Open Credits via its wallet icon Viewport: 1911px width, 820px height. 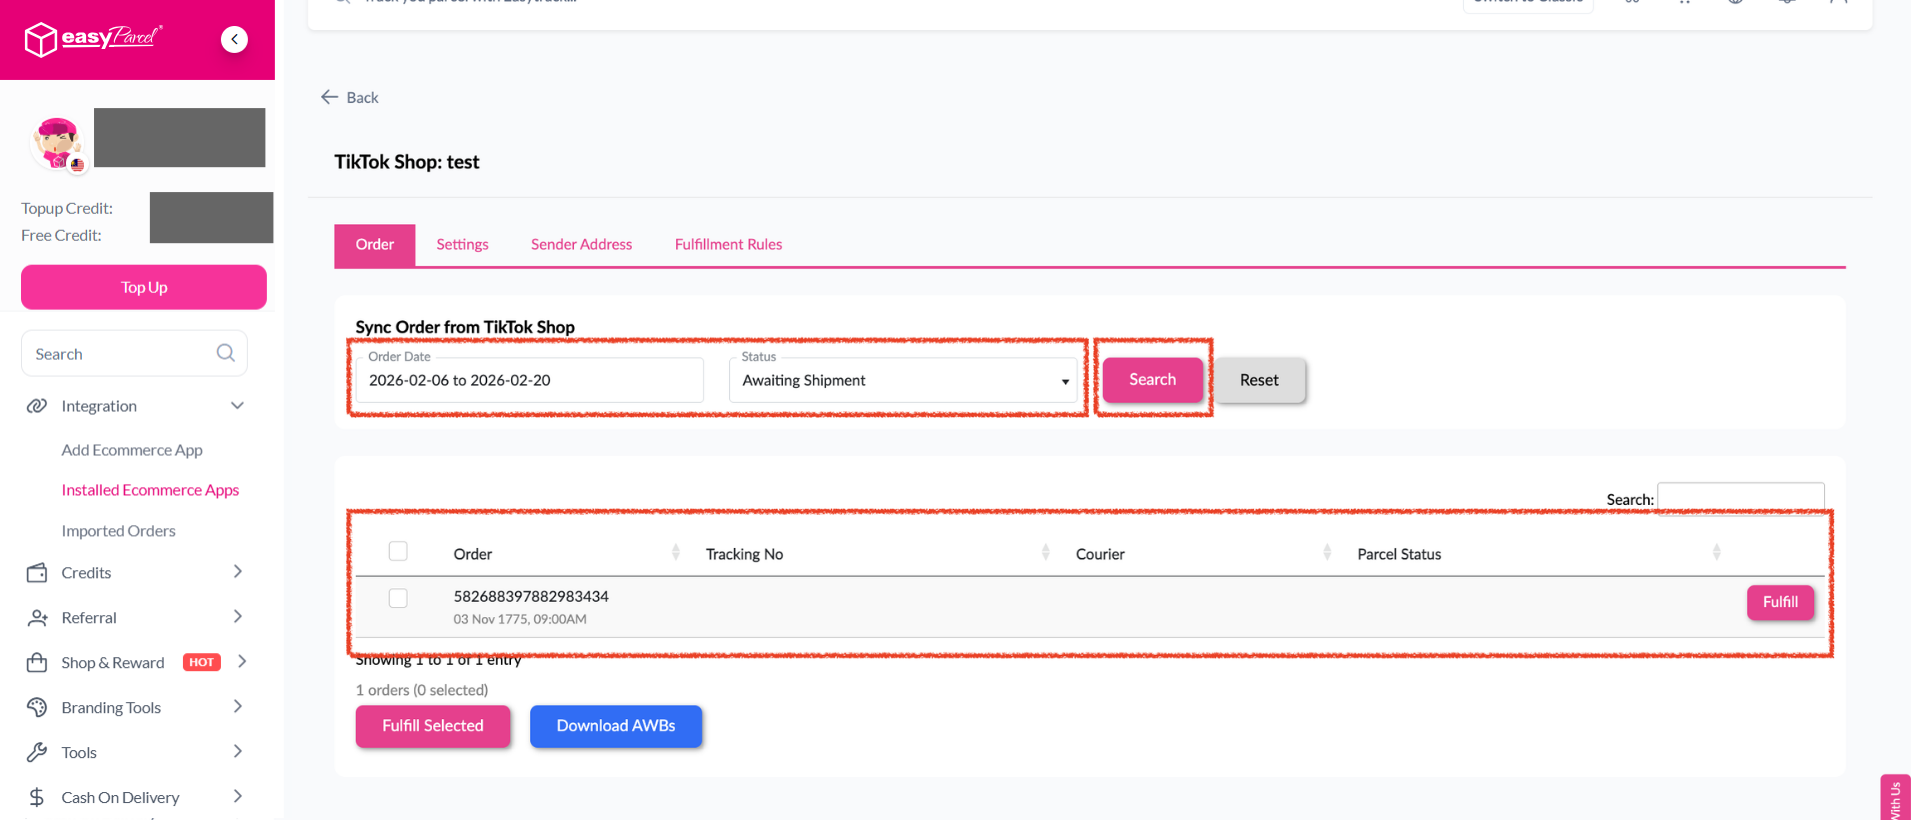(37, 573)
